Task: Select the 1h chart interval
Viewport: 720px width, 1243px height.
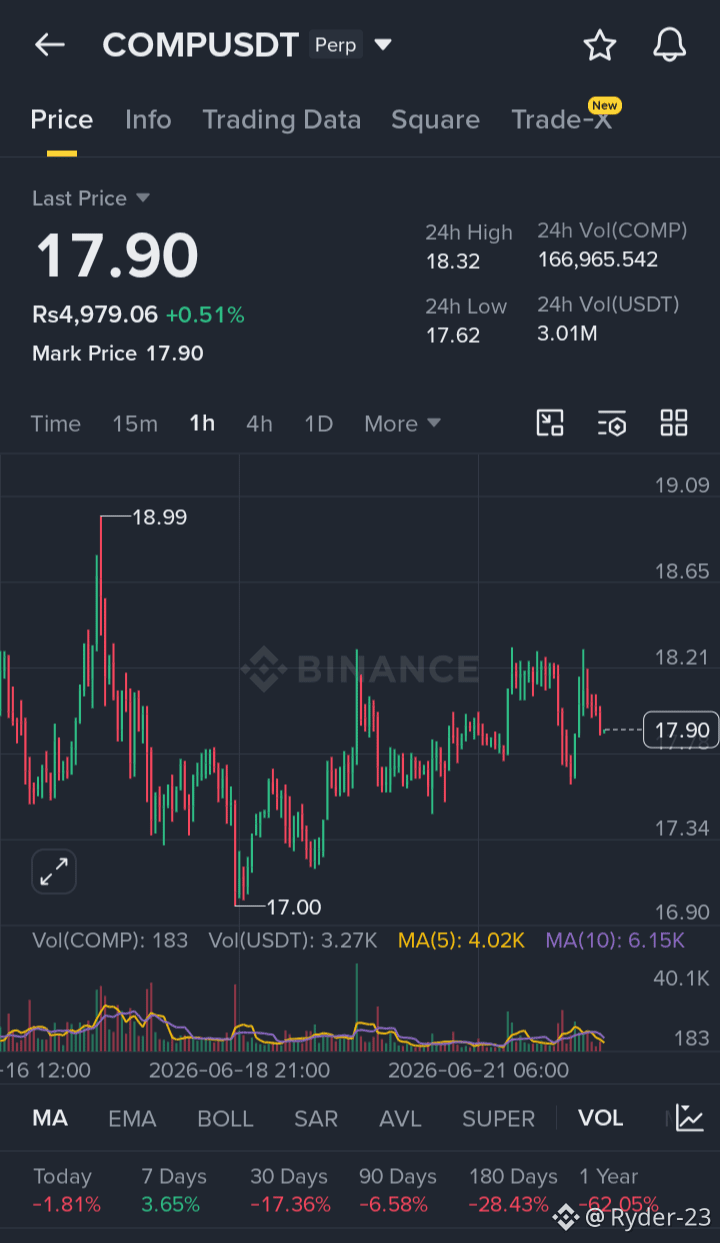Action: (x=202, y=424)
